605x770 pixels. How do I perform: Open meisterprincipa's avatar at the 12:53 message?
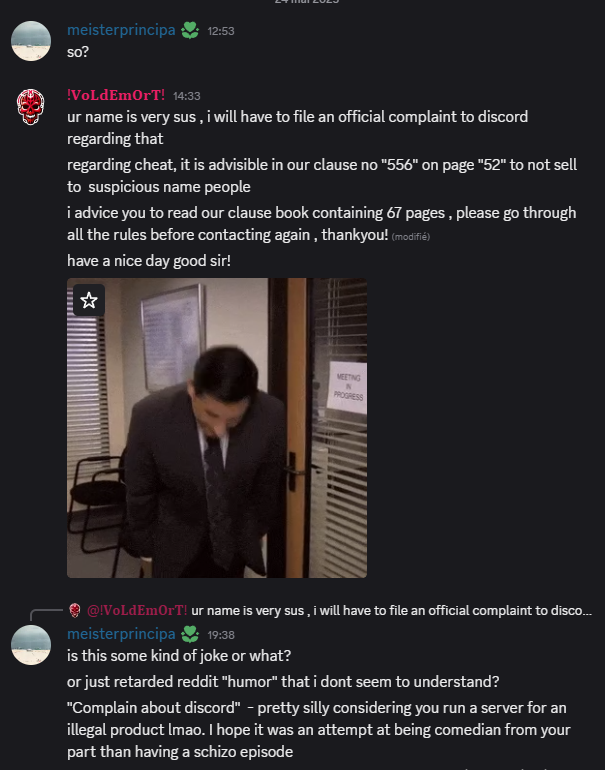[31, 41]
